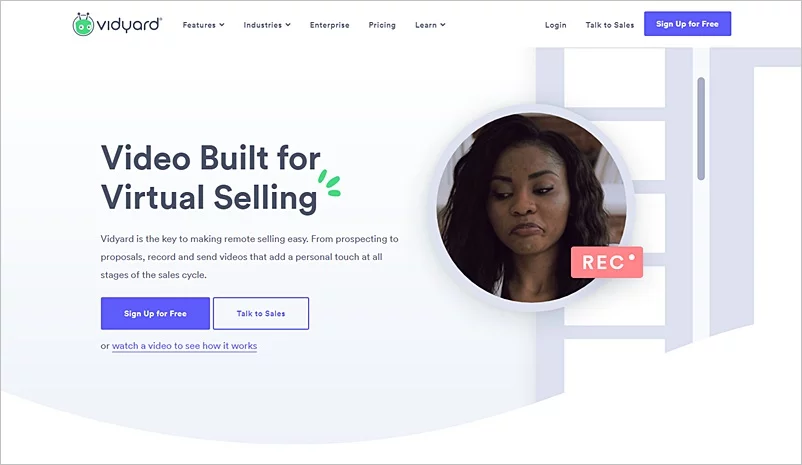
Task: Open the Pricing page
Action: (x=382, y=25)
